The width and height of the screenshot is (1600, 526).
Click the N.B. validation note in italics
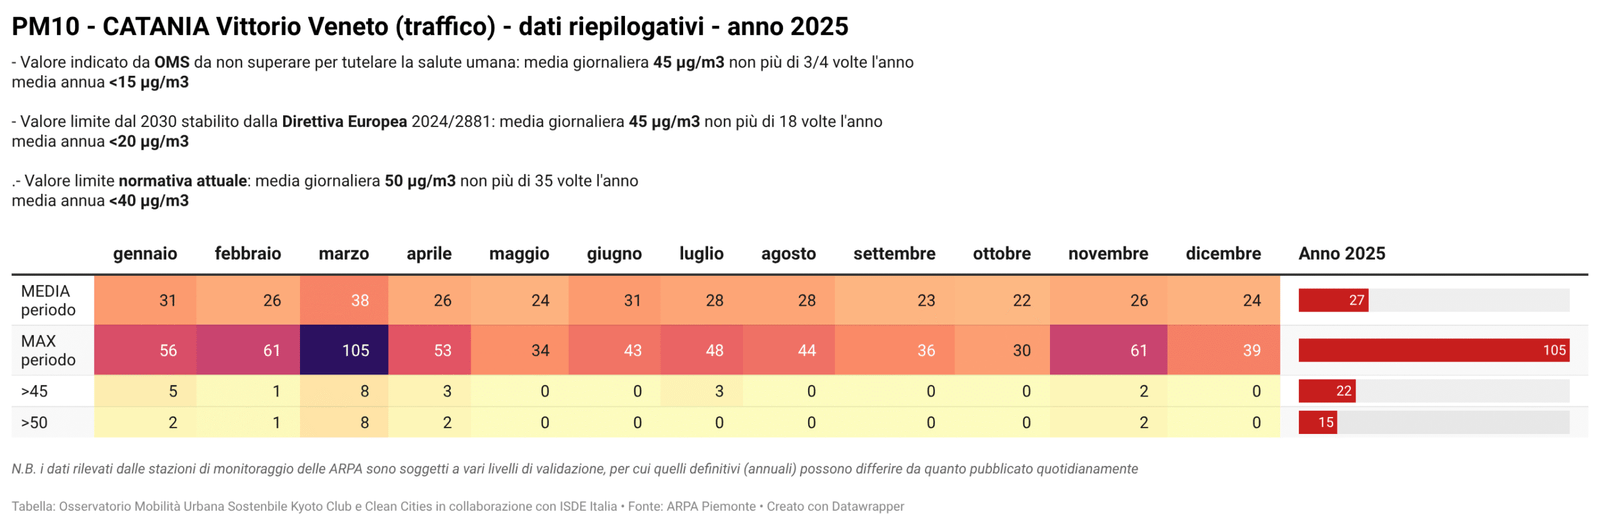pyautogui.click(x=574, y=469)
